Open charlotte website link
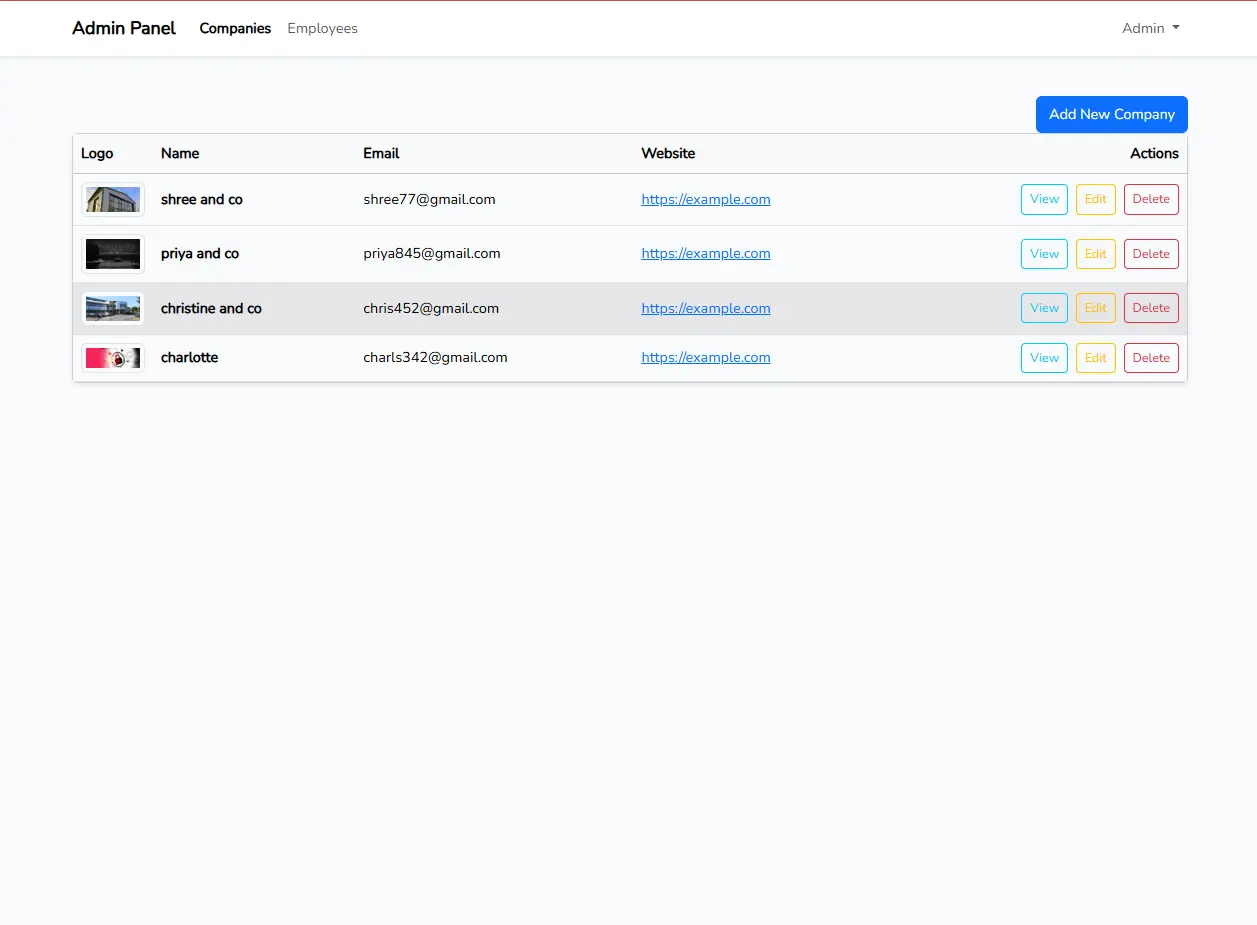1257x925 pixels. click(x=706, y=357)
